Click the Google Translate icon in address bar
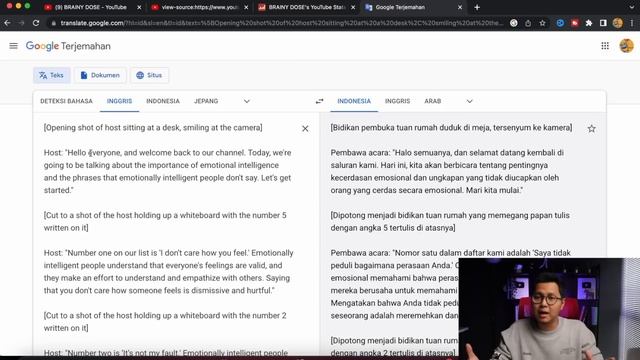The height and width of the screenshot is (360, 640). pyautogui.click(x=514, y=23)
